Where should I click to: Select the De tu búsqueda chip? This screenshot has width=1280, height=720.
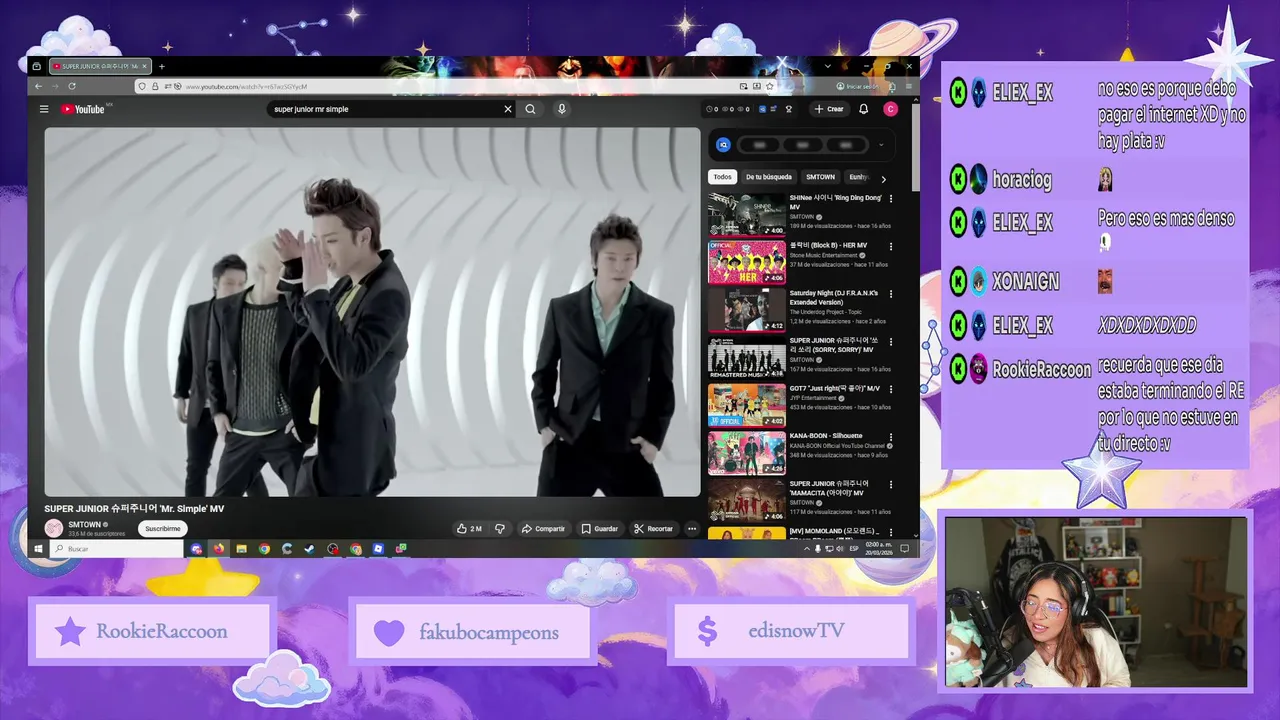point(769,177)
